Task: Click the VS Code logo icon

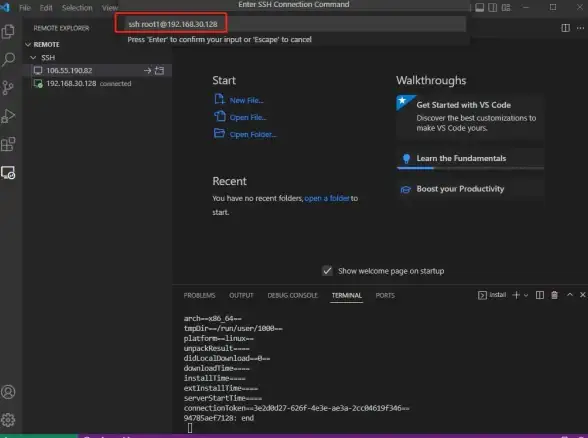Action: (x=5, y=7)
